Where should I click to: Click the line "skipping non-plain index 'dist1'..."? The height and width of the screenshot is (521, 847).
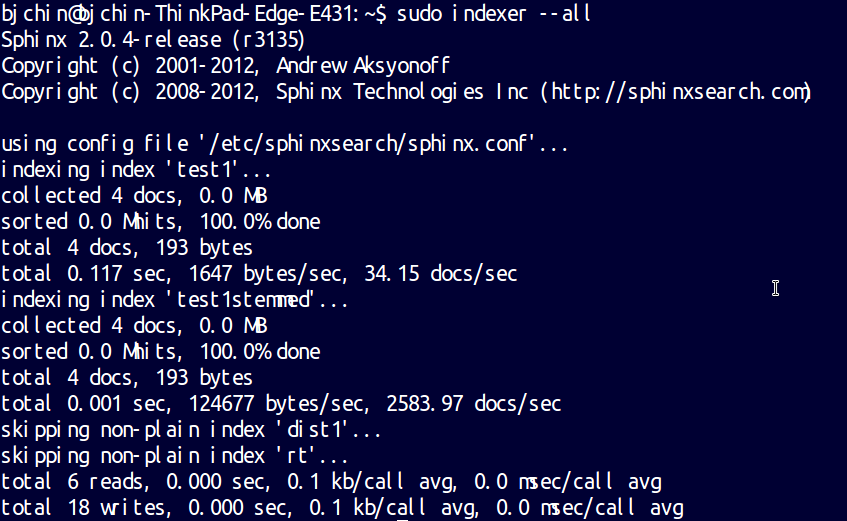coord(191,430)
